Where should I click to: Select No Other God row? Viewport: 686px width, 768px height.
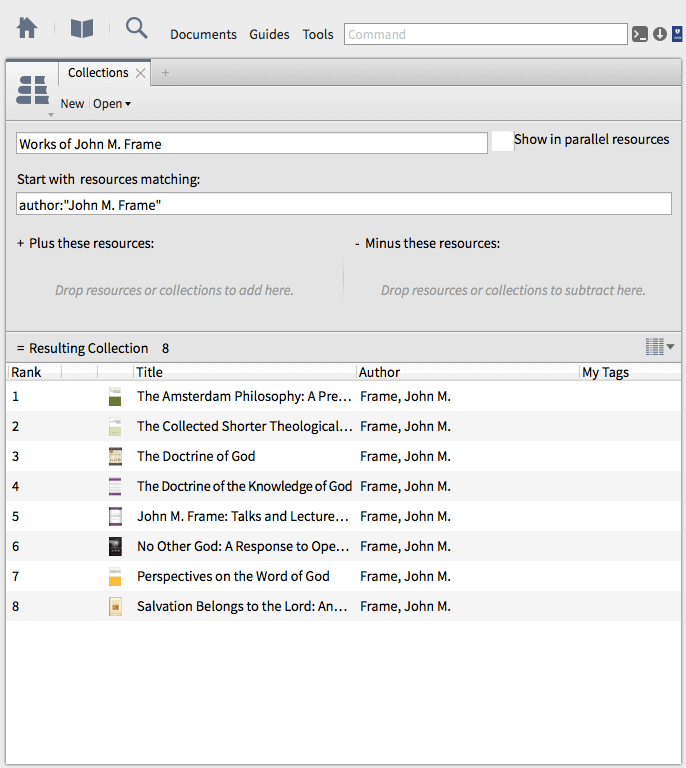(x=244, y=547)
